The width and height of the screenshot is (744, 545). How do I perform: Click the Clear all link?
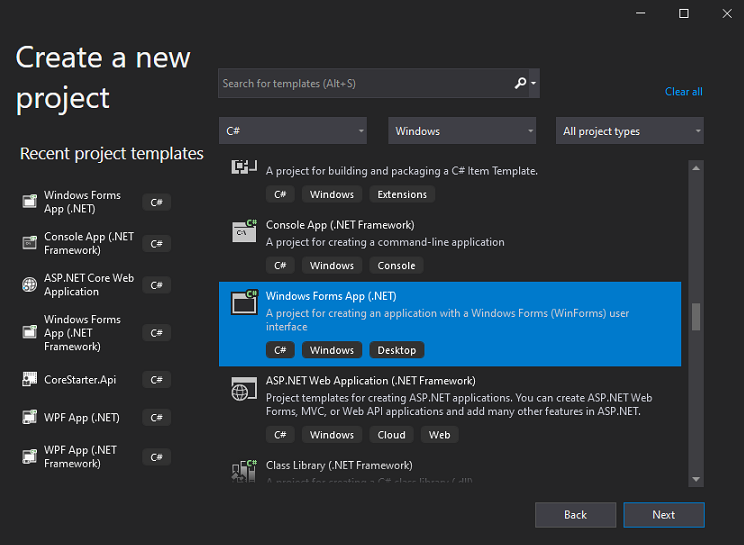coord(684,92)
